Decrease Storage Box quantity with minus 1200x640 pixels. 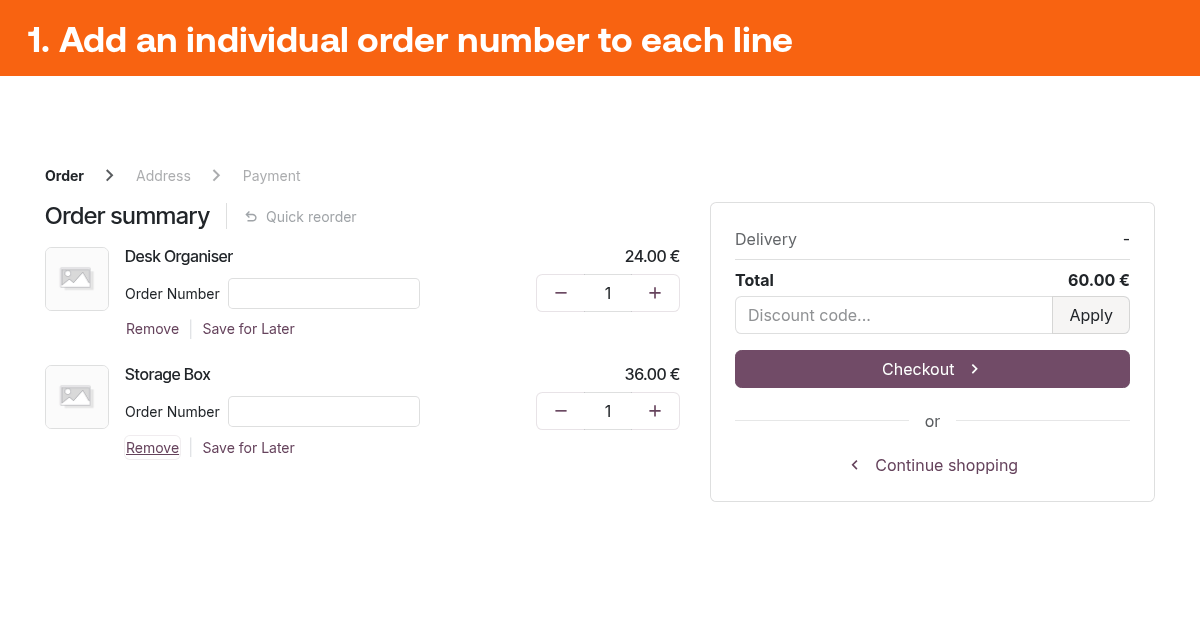[561, 411]
